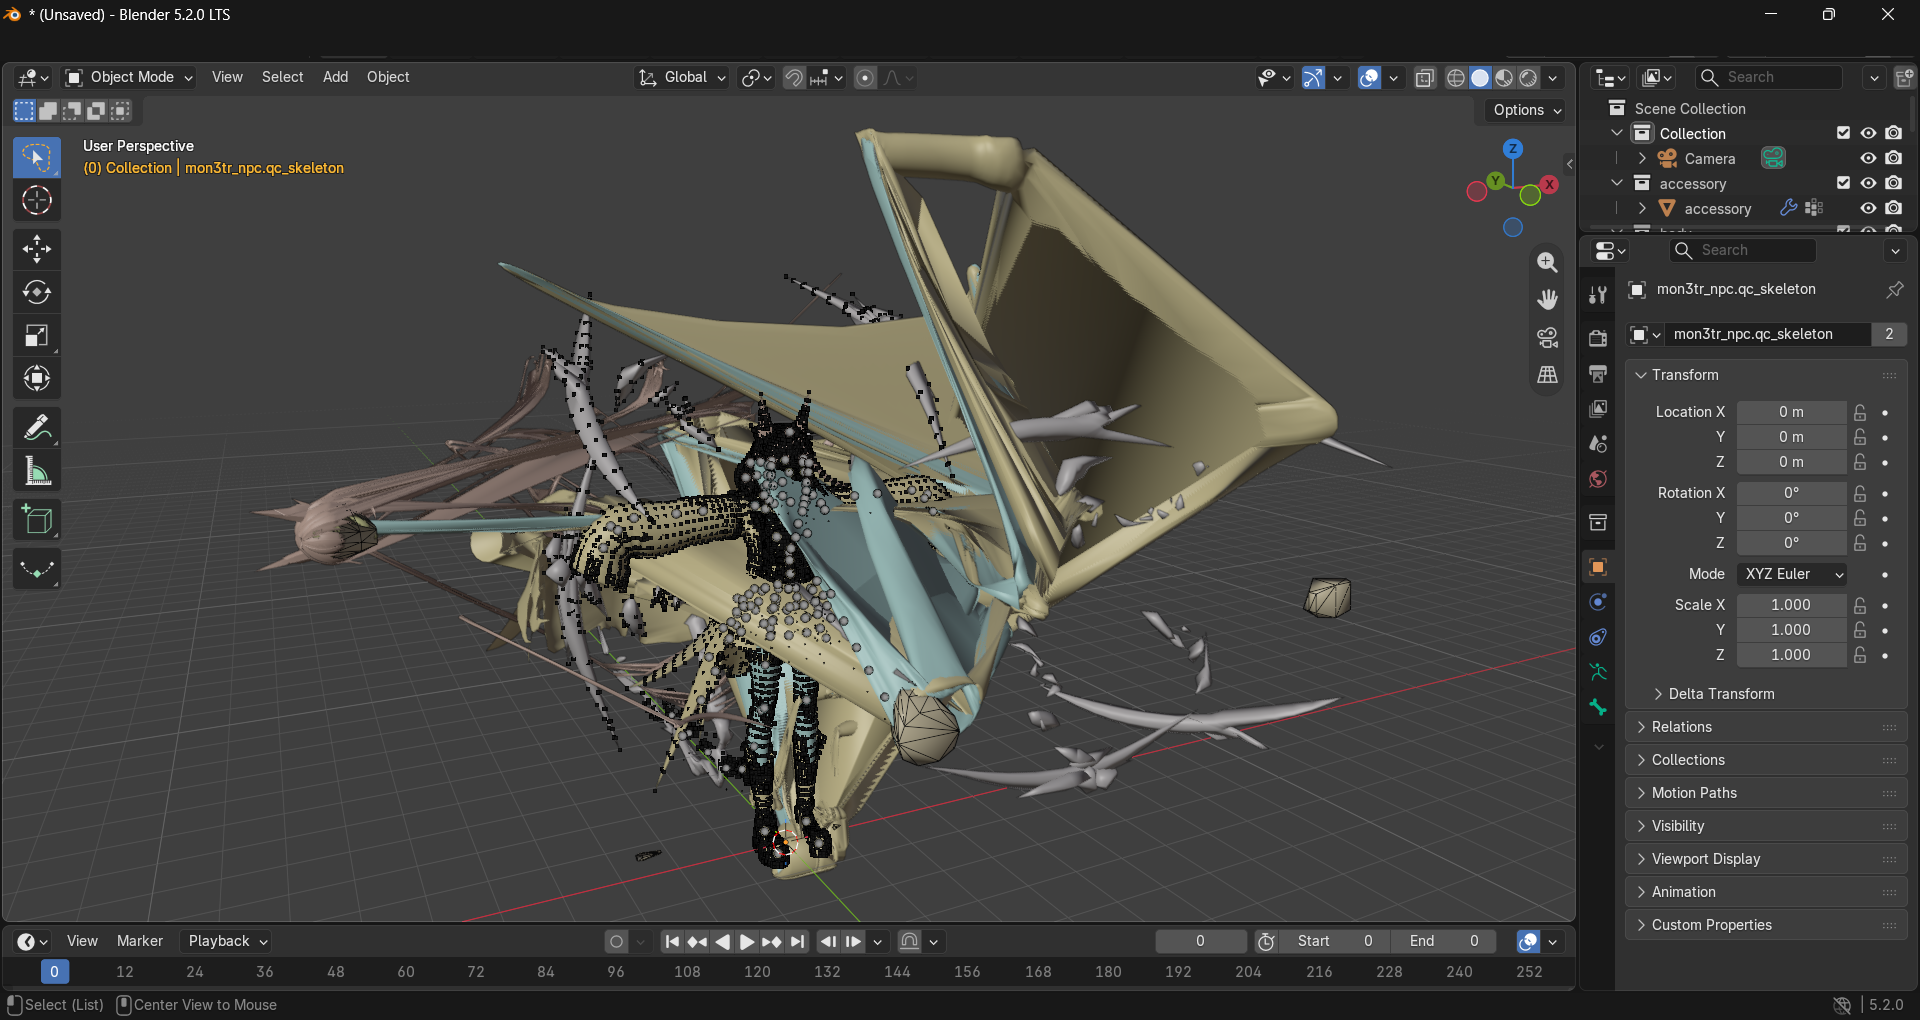This screenshot has width=1920, height=1020.
Task: Click the End frame field
Action: [1442, 941]
